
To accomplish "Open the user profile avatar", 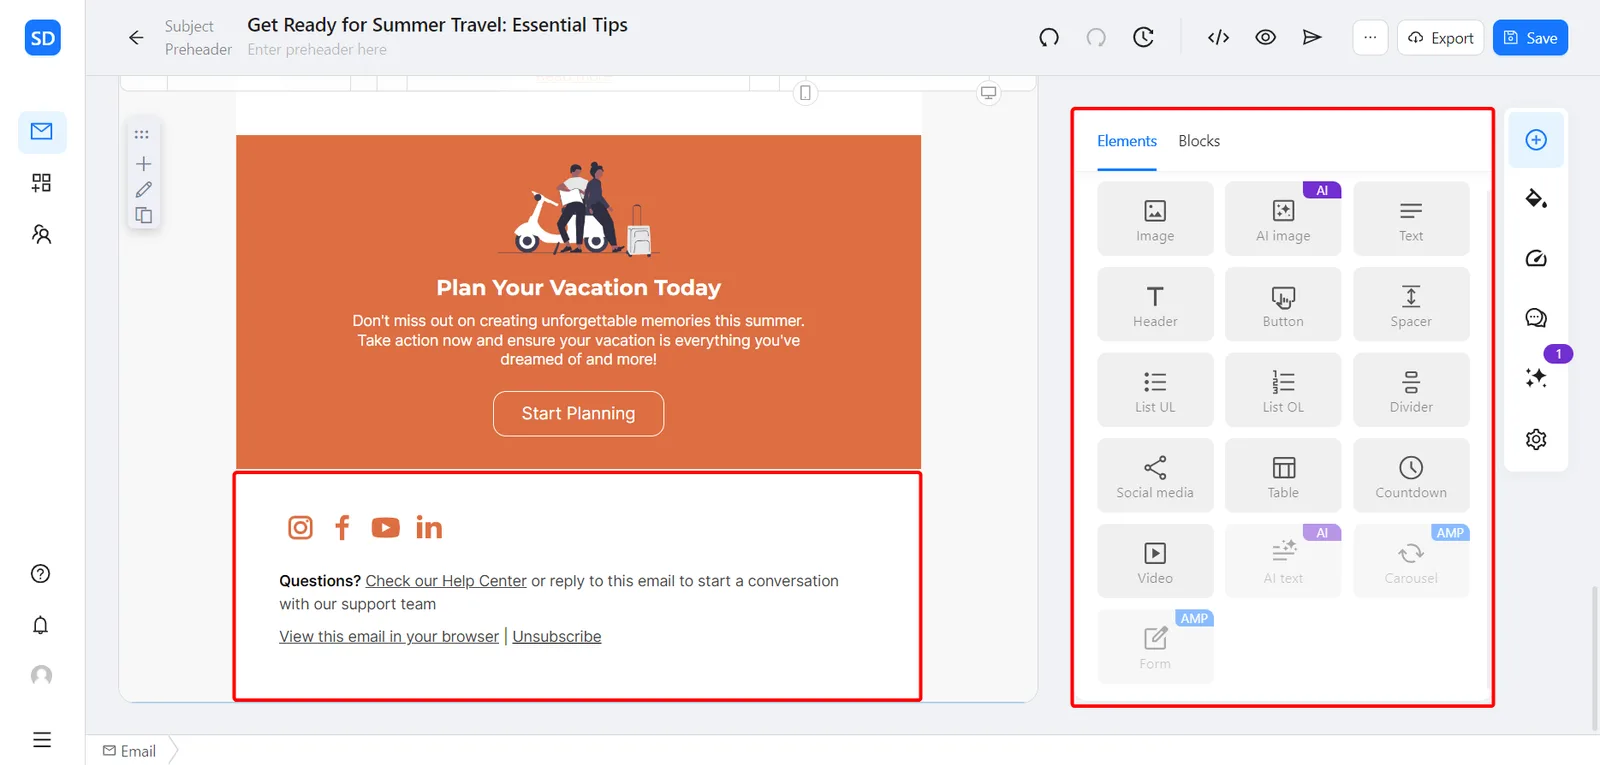I will pyautogui.click(x=41, y=676).
